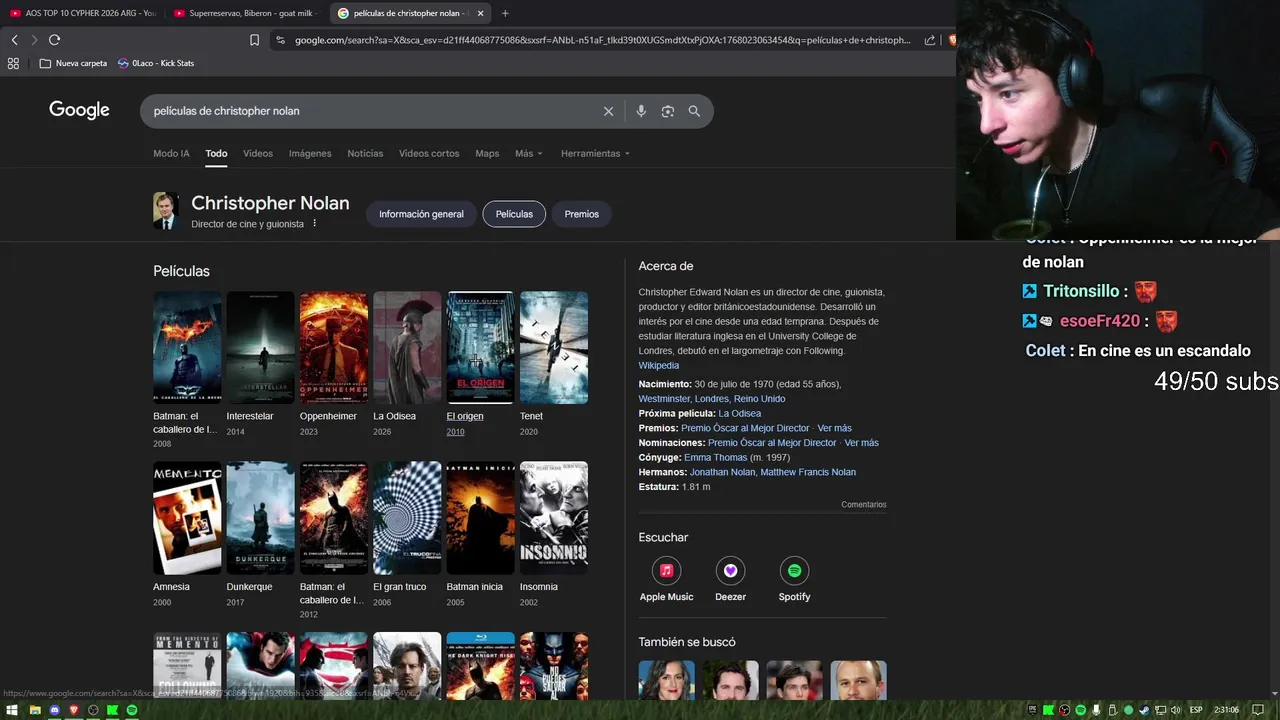Open the 0Laco - Kick Stats bookmark

[x=155, y=63]
